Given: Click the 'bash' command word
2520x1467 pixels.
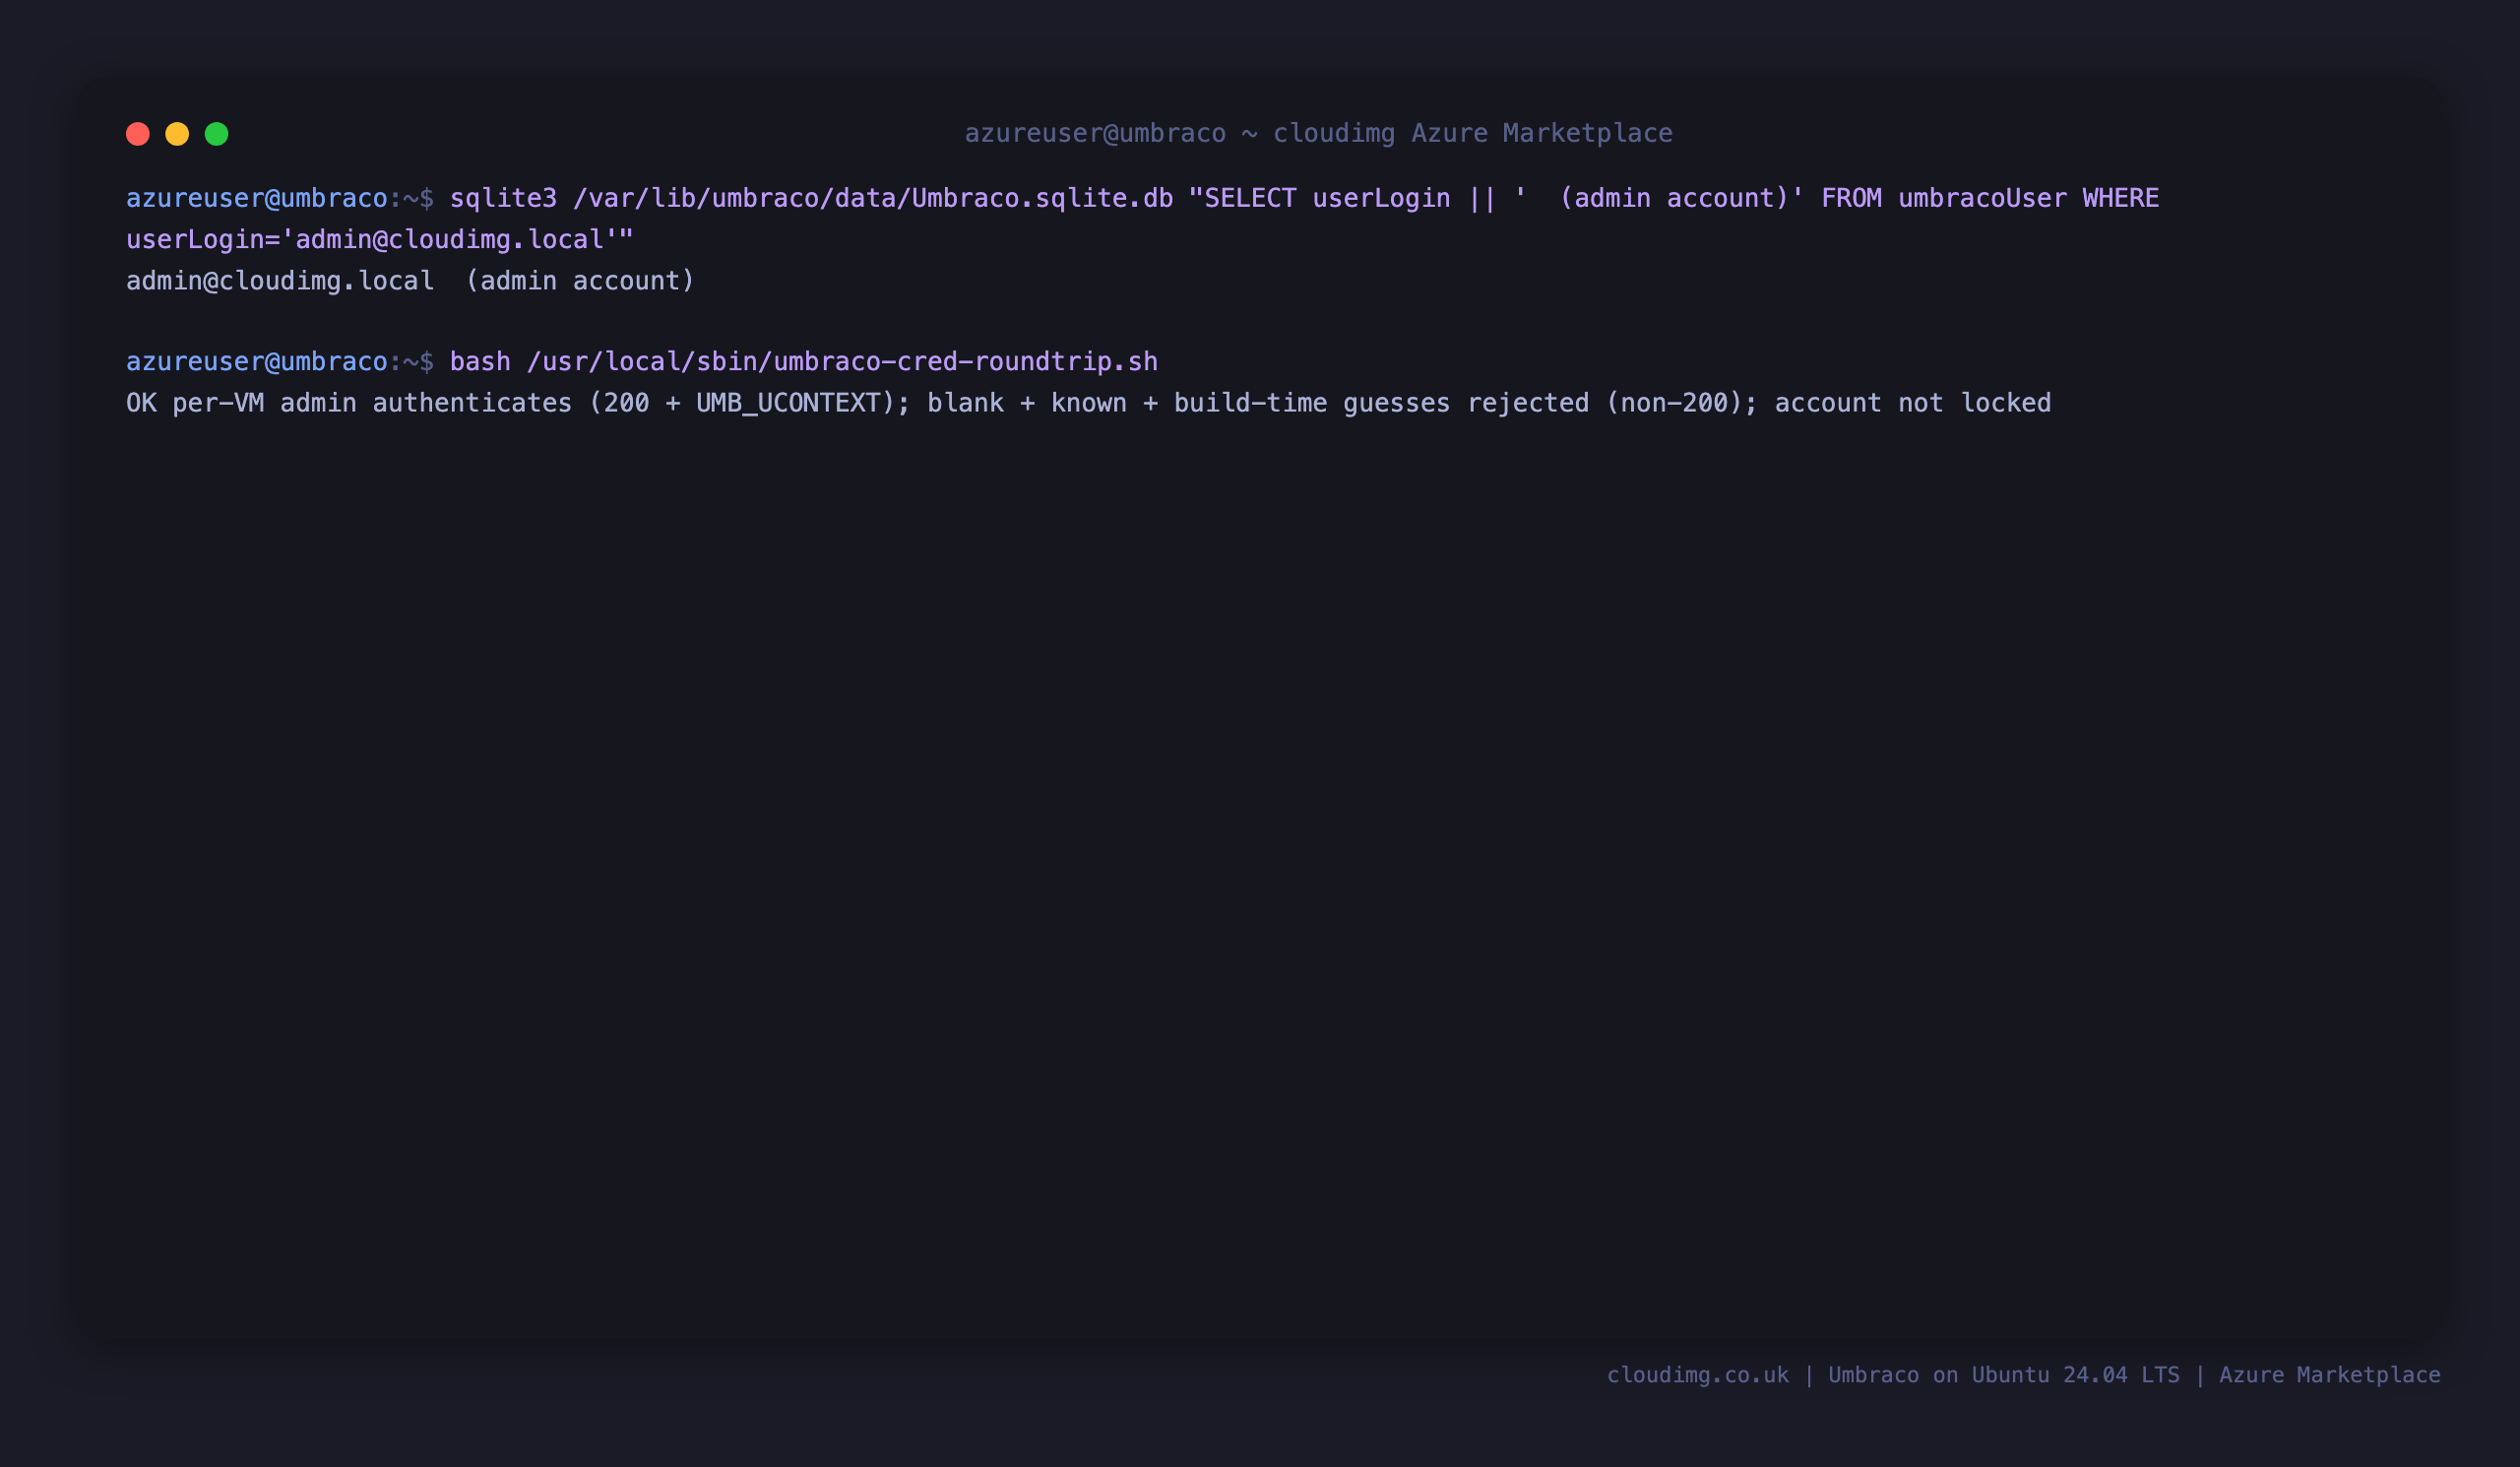Looking at the screenshot, I should (480, 361).
